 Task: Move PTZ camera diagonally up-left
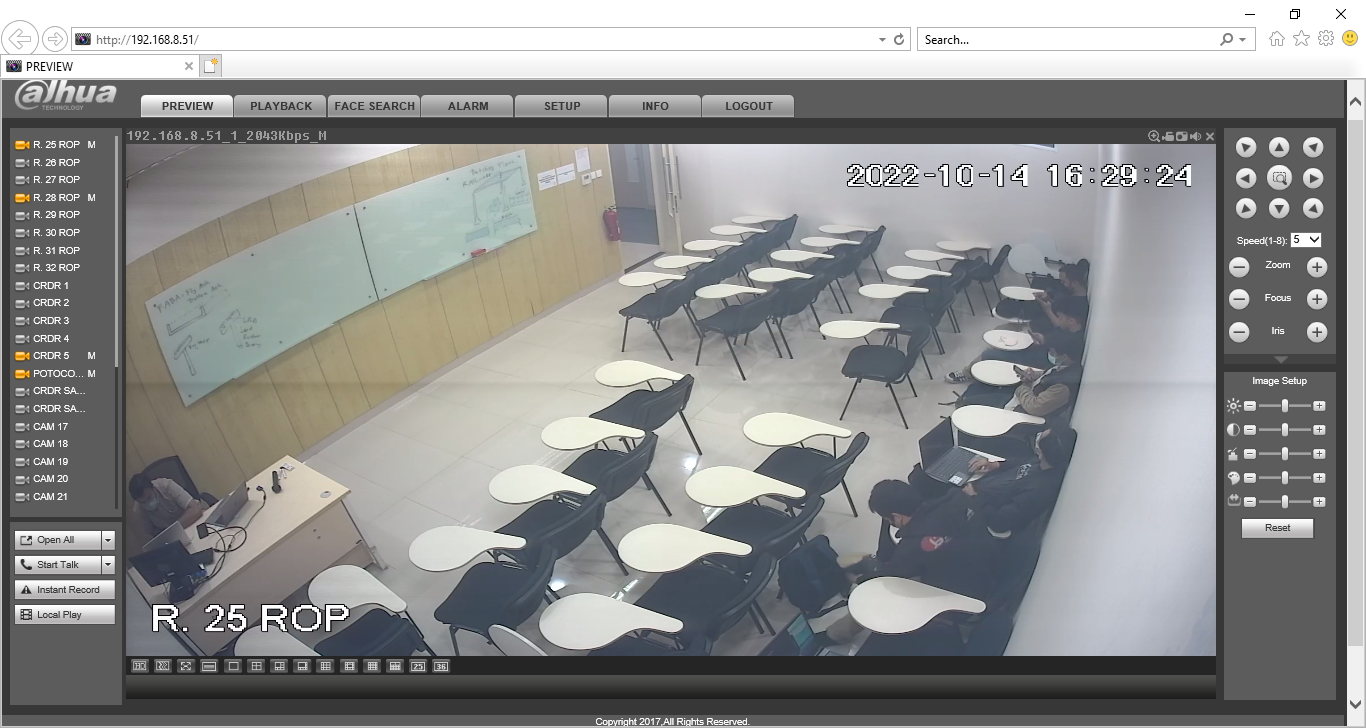[1245, 147]
